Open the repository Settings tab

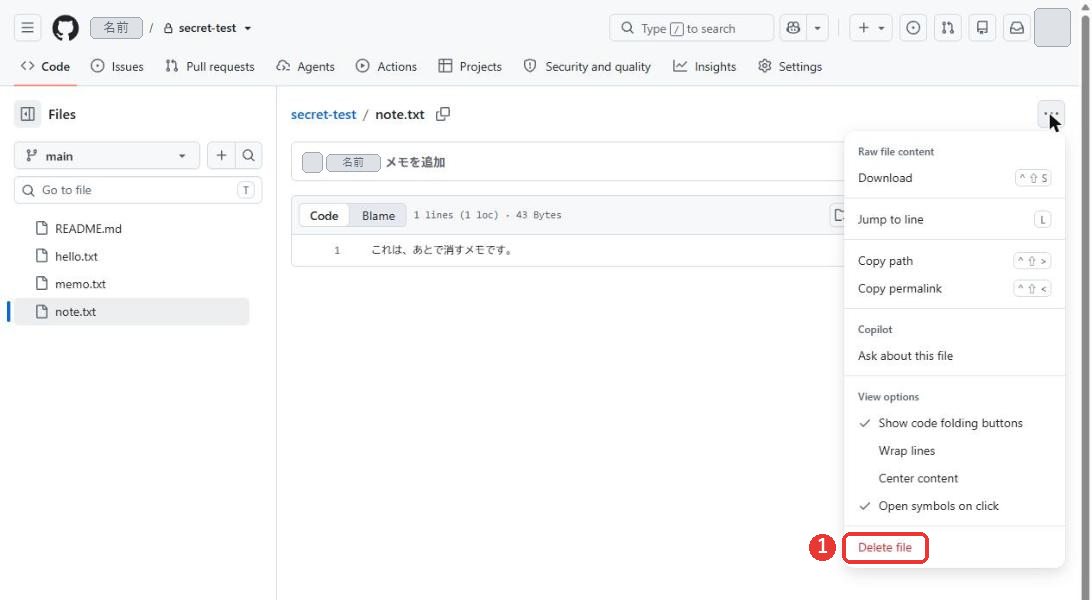pyautogui.click(x=790, y=67)
